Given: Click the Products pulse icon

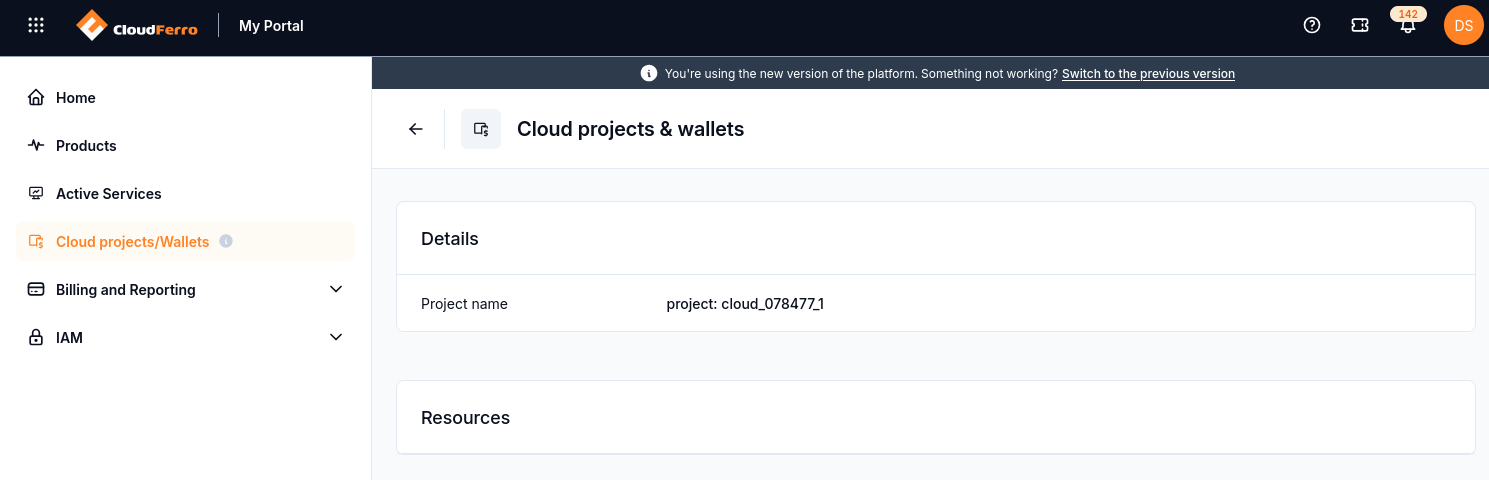Looking at the screenshot, I should pos(36,145).
